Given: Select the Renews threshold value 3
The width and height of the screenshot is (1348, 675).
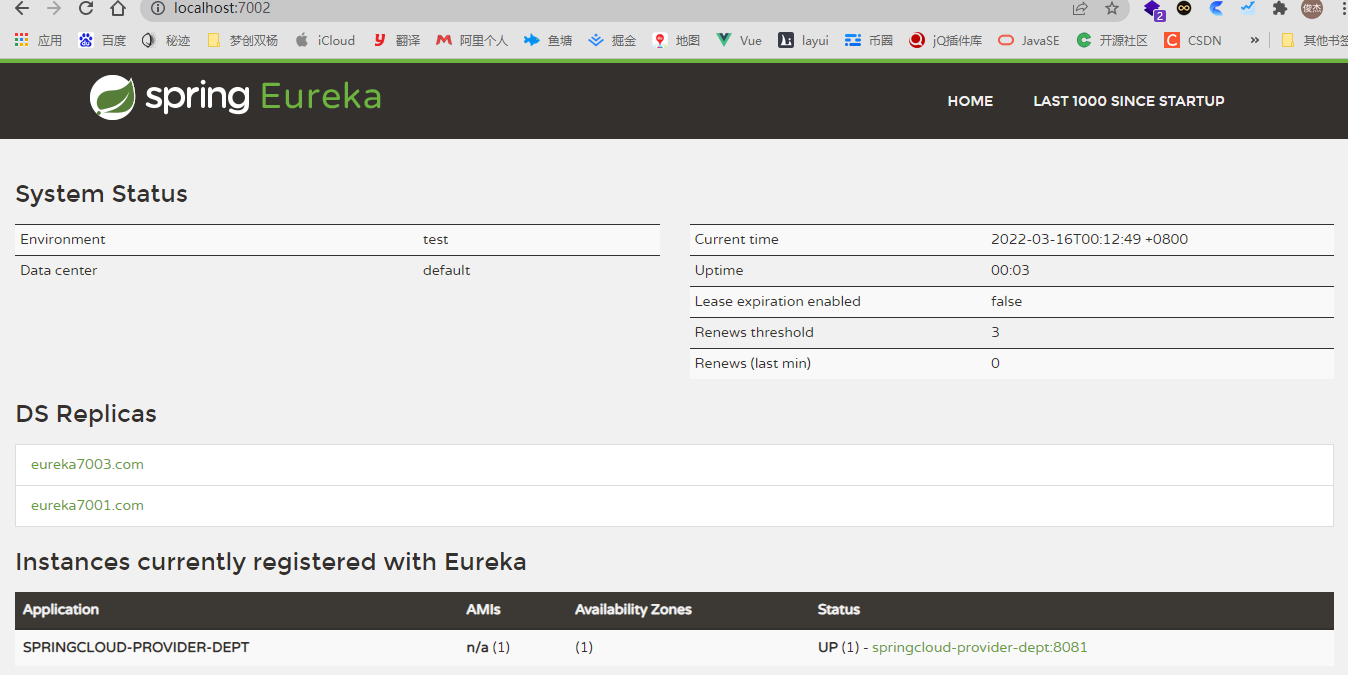Looking at the screenshot, I should [995, 332].
